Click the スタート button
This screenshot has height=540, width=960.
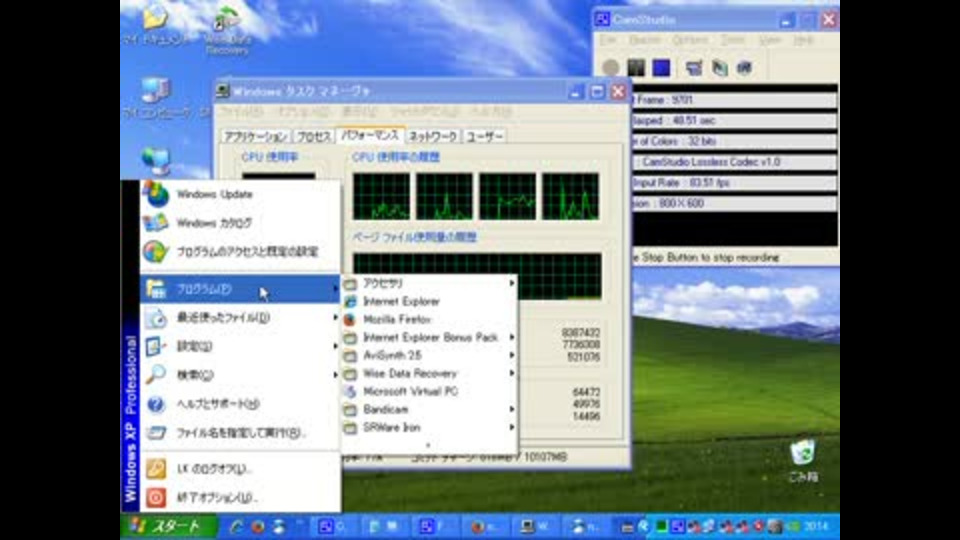[x=168, y=527]
